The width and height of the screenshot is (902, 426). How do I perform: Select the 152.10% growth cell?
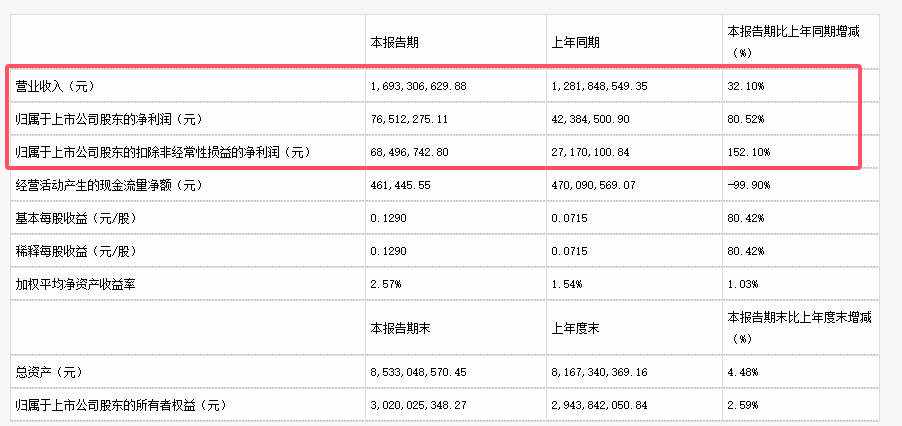click(748, 153)
